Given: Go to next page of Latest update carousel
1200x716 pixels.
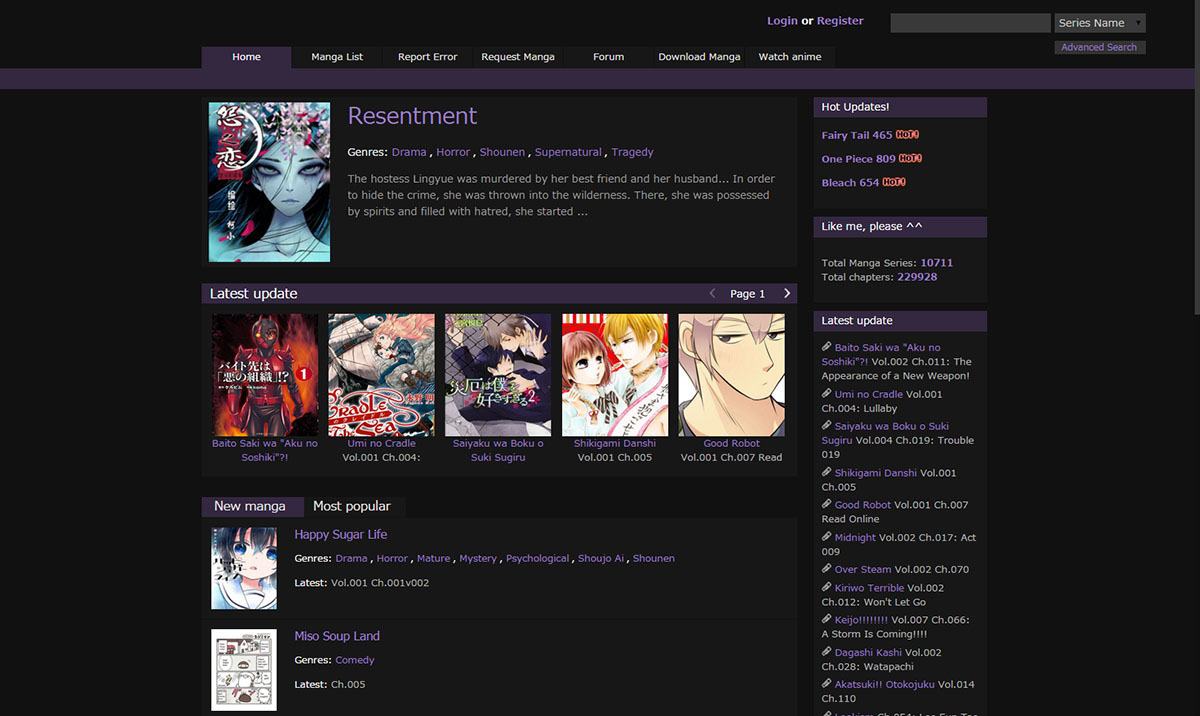Looking at the screenshot, I should point(787,293).
